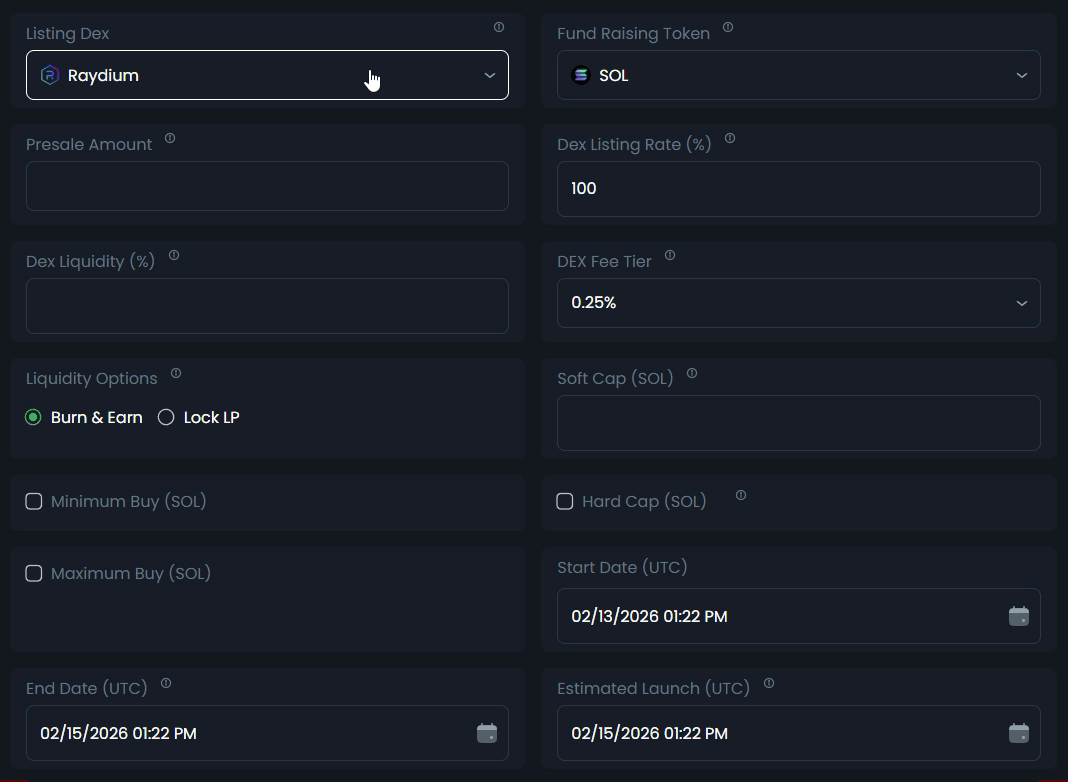Open the DEX Fee Tier 0.25% dropdown
Image resolution: width=1068 pixels, height=782 pixels.
point(798,302)
